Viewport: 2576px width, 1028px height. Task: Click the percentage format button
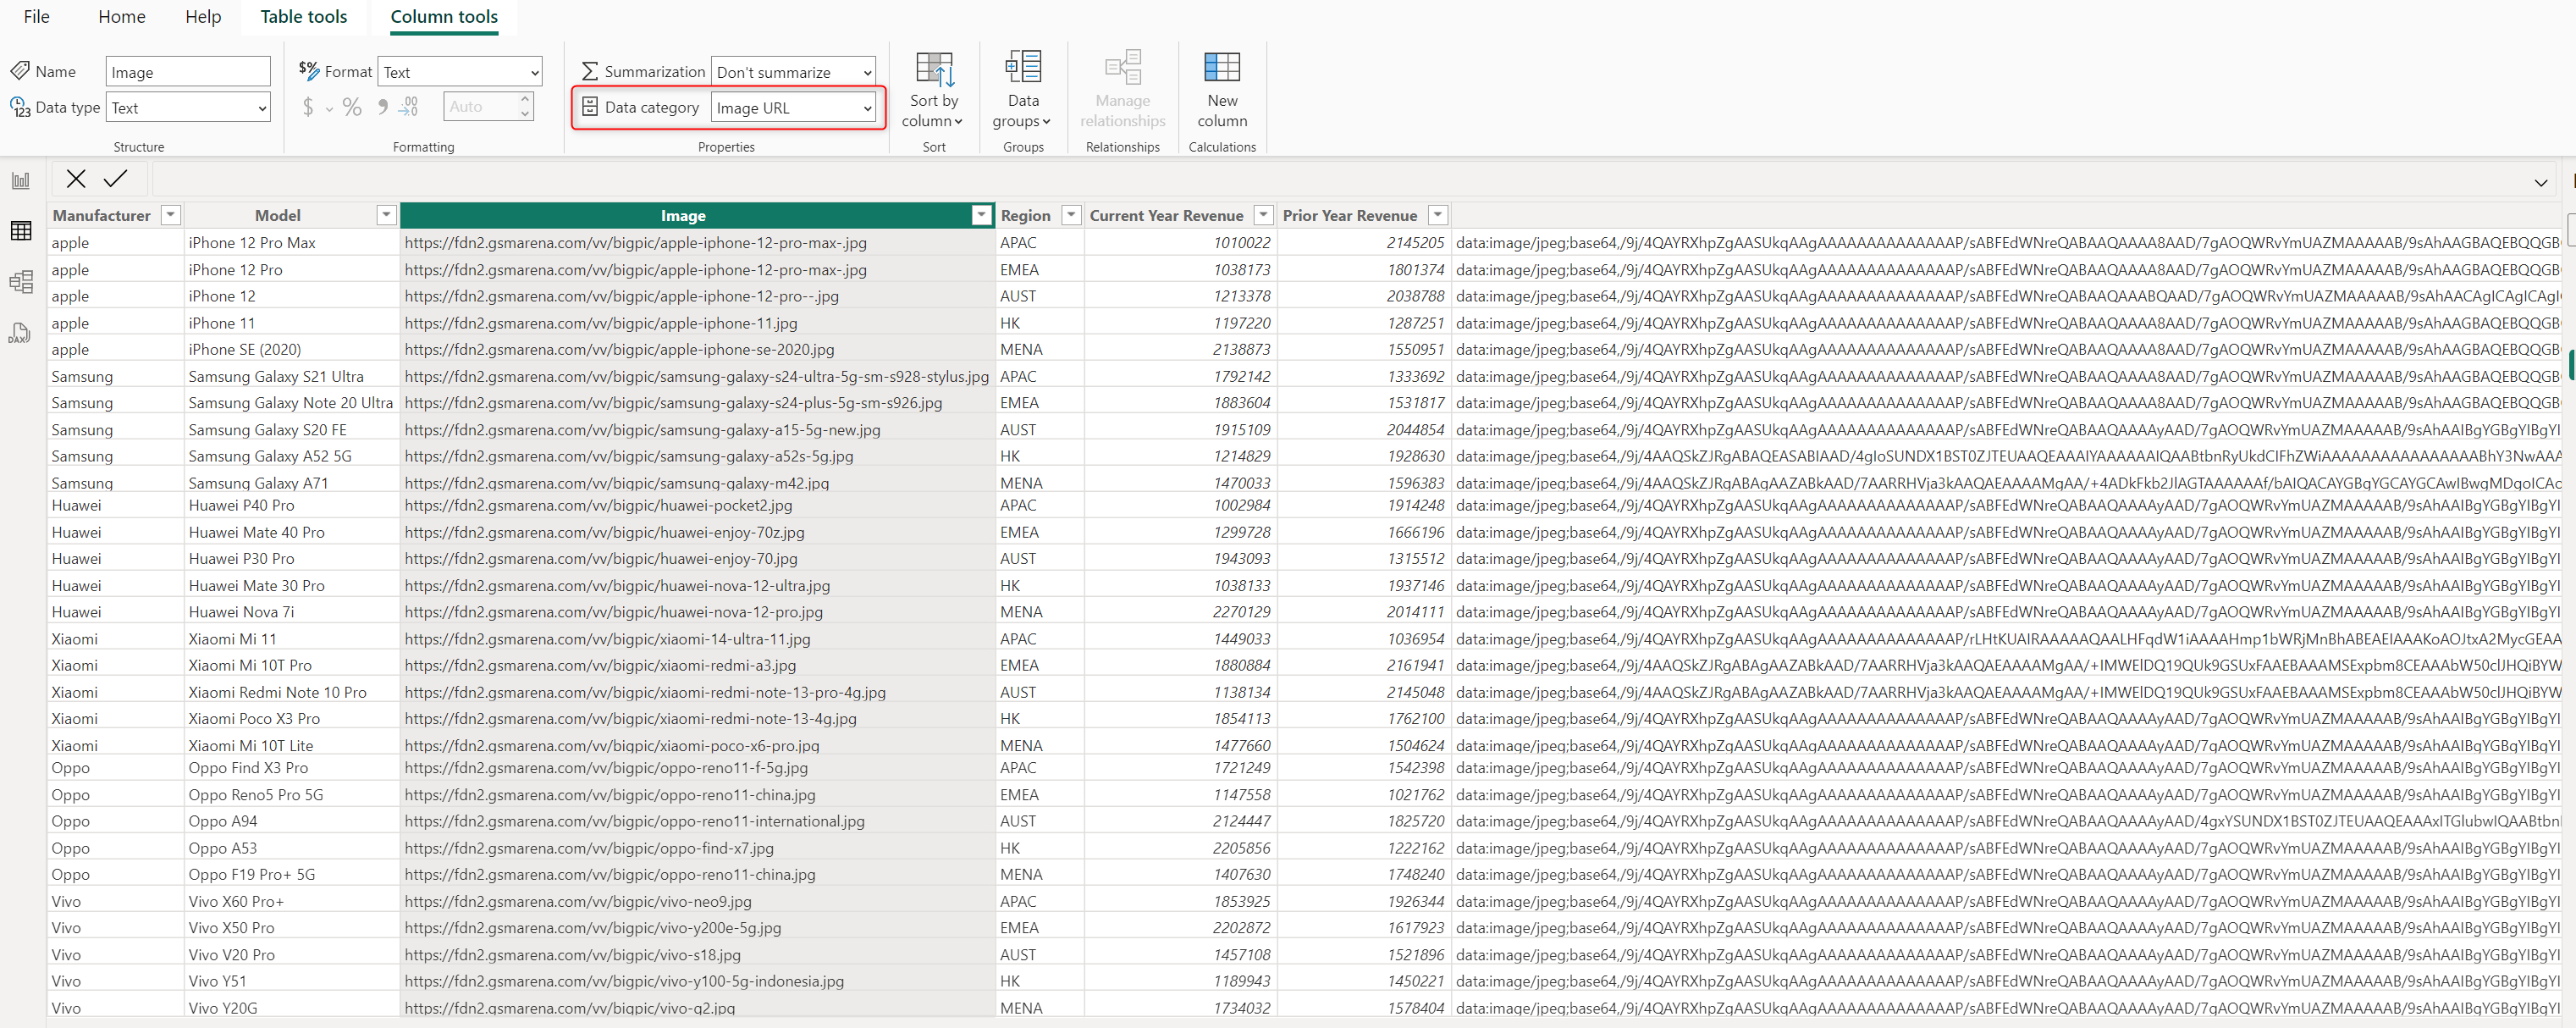(352, 107)
